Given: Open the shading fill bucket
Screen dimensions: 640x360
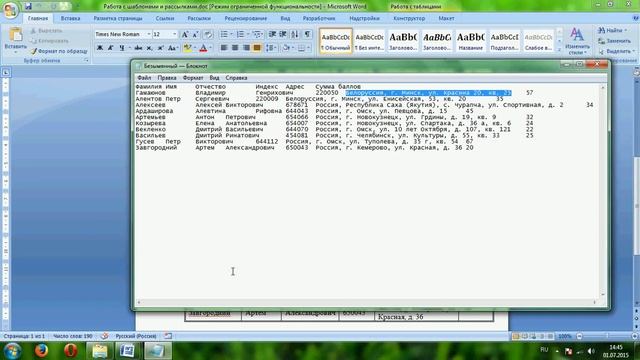Looking at the screenshot, I should pos(286,48).
